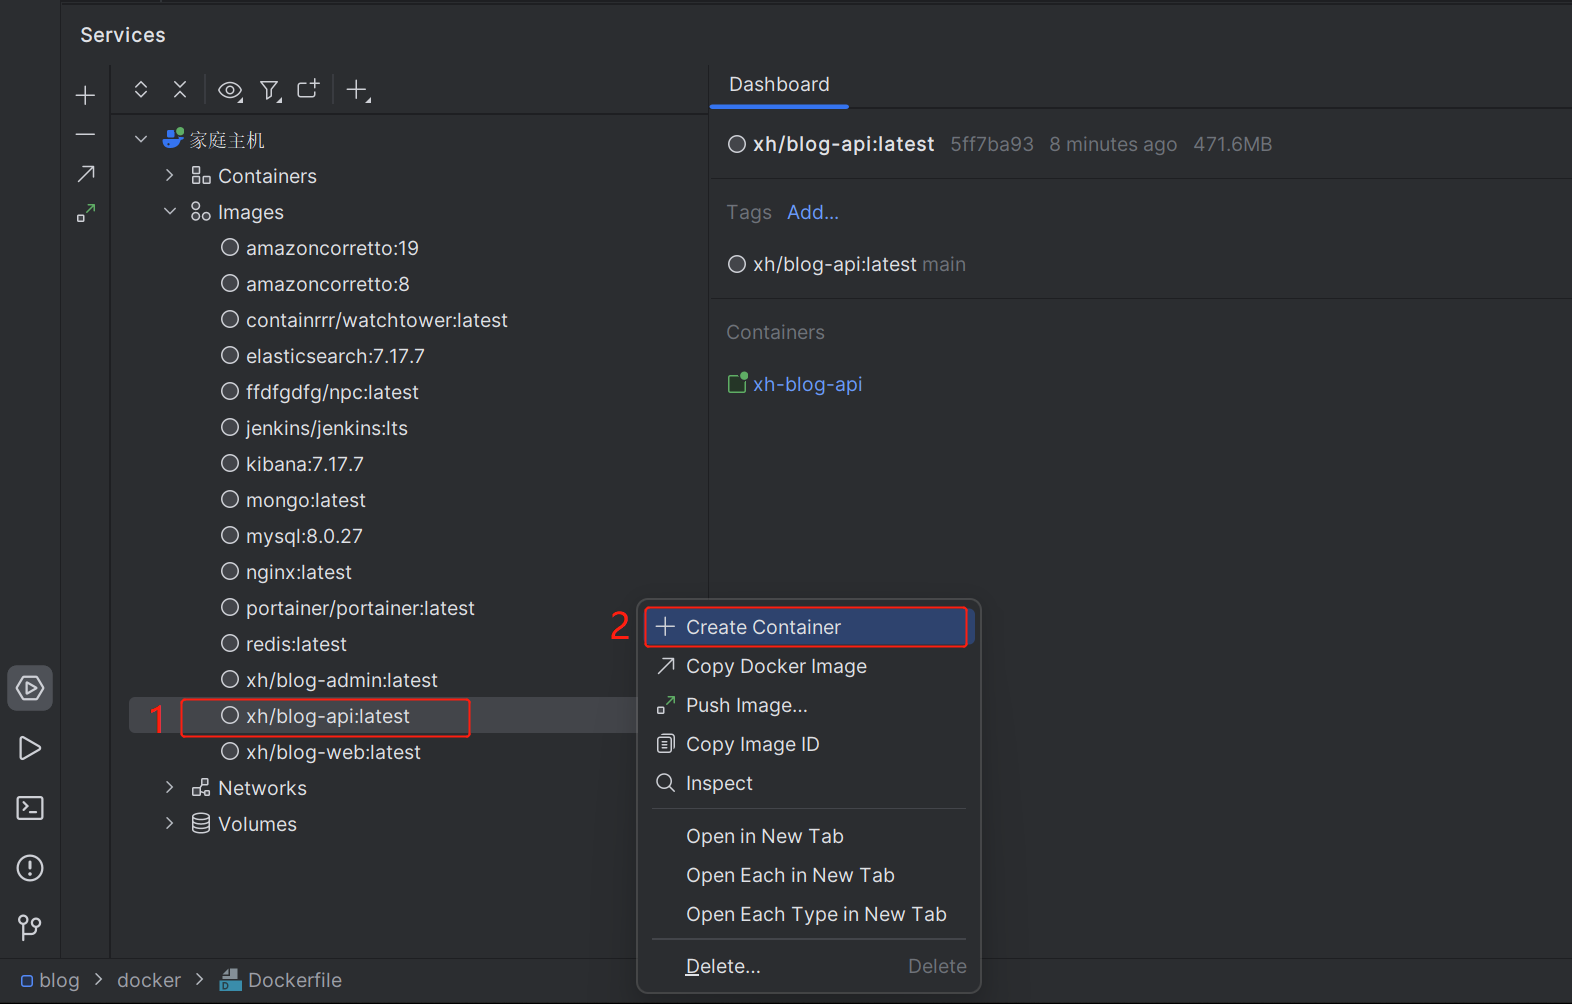The width and height of the screenshot is (1572, 1004).
Task: Expand the Containers tree node
Action: pyautogui.click(x=170, y=176)
